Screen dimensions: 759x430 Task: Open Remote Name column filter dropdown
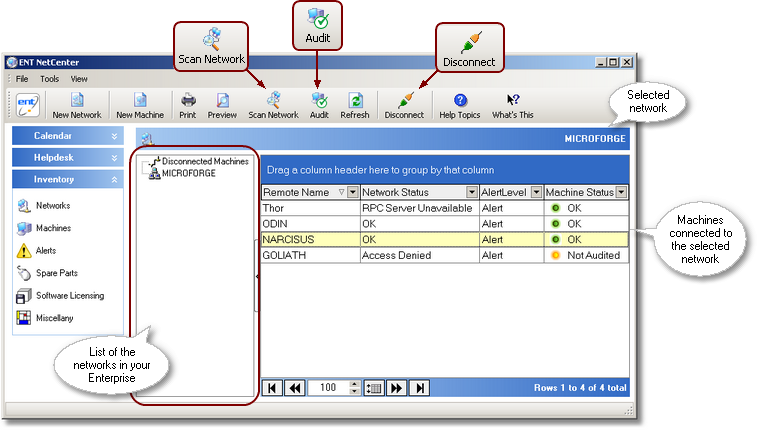[x=353, y=193]
